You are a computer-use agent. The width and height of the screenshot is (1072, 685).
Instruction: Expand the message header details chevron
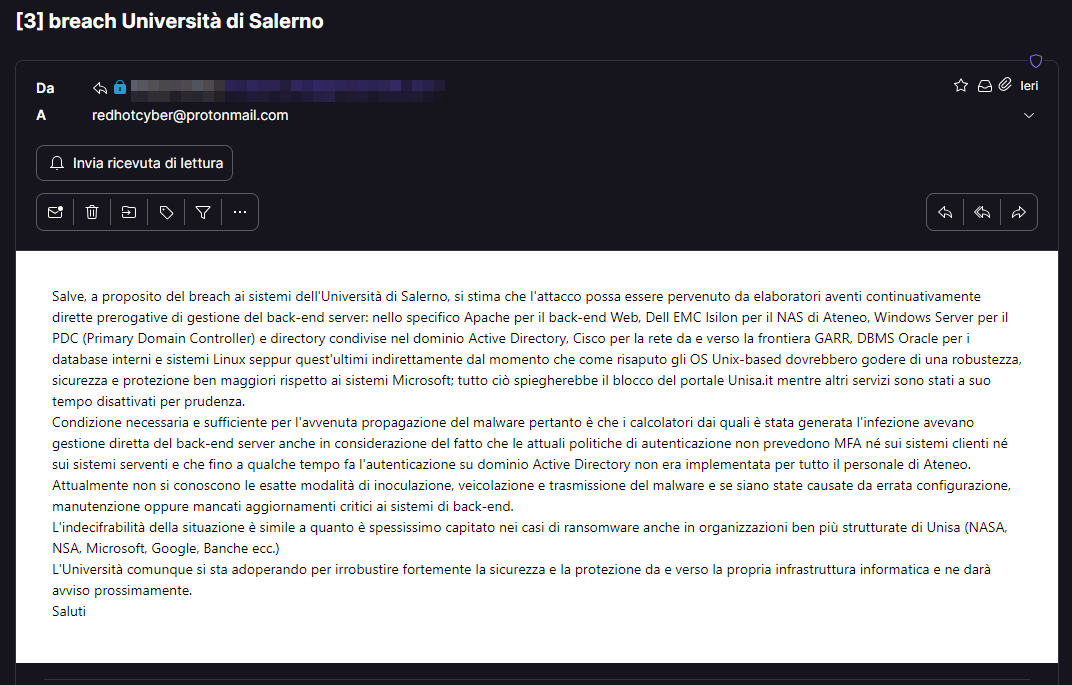pos(1029,116)
